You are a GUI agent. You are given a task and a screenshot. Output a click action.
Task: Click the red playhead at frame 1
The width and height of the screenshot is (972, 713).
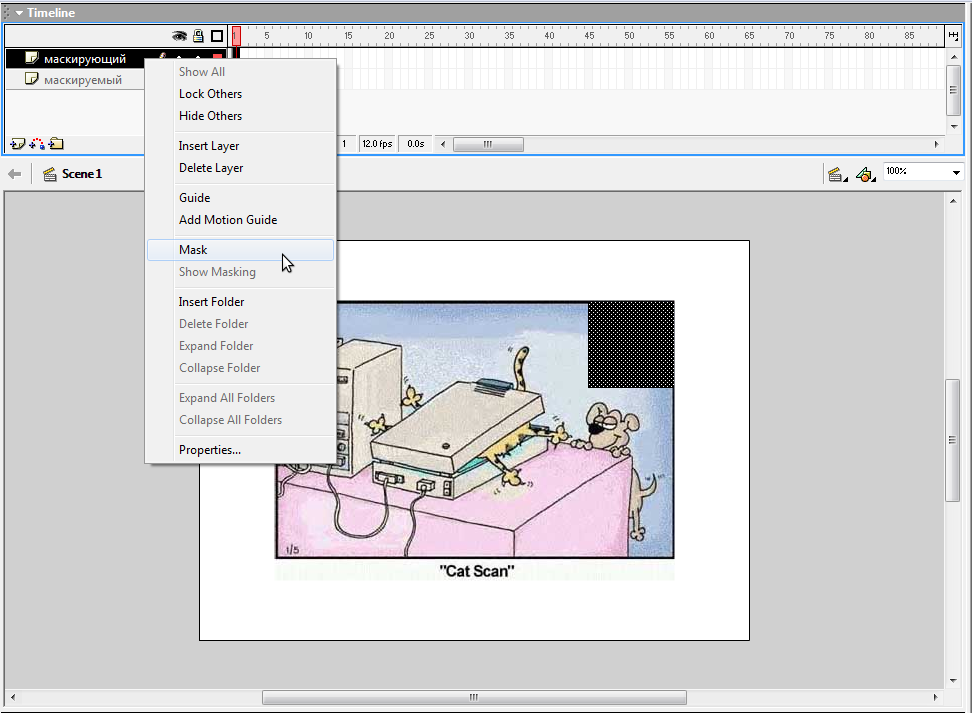(x=236, y=37)
